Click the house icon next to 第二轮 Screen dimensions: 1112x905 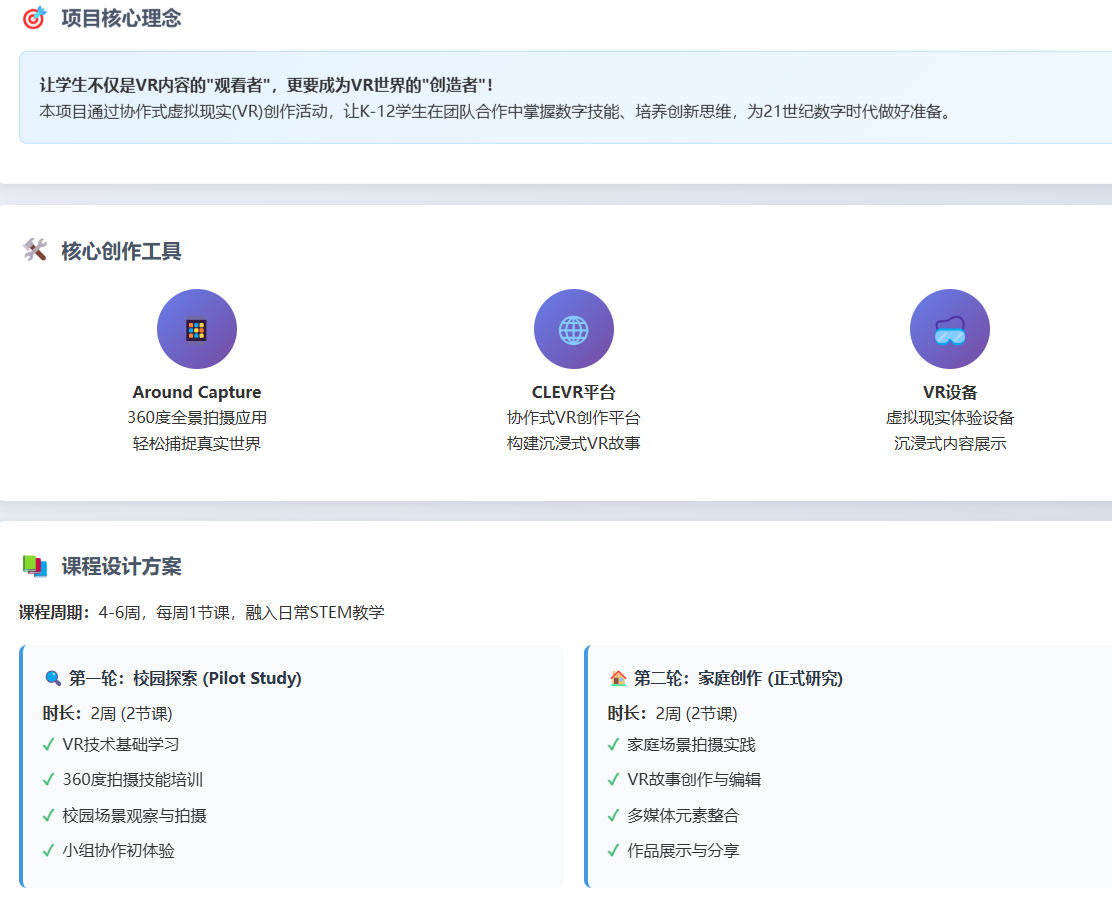pos(618,678)
